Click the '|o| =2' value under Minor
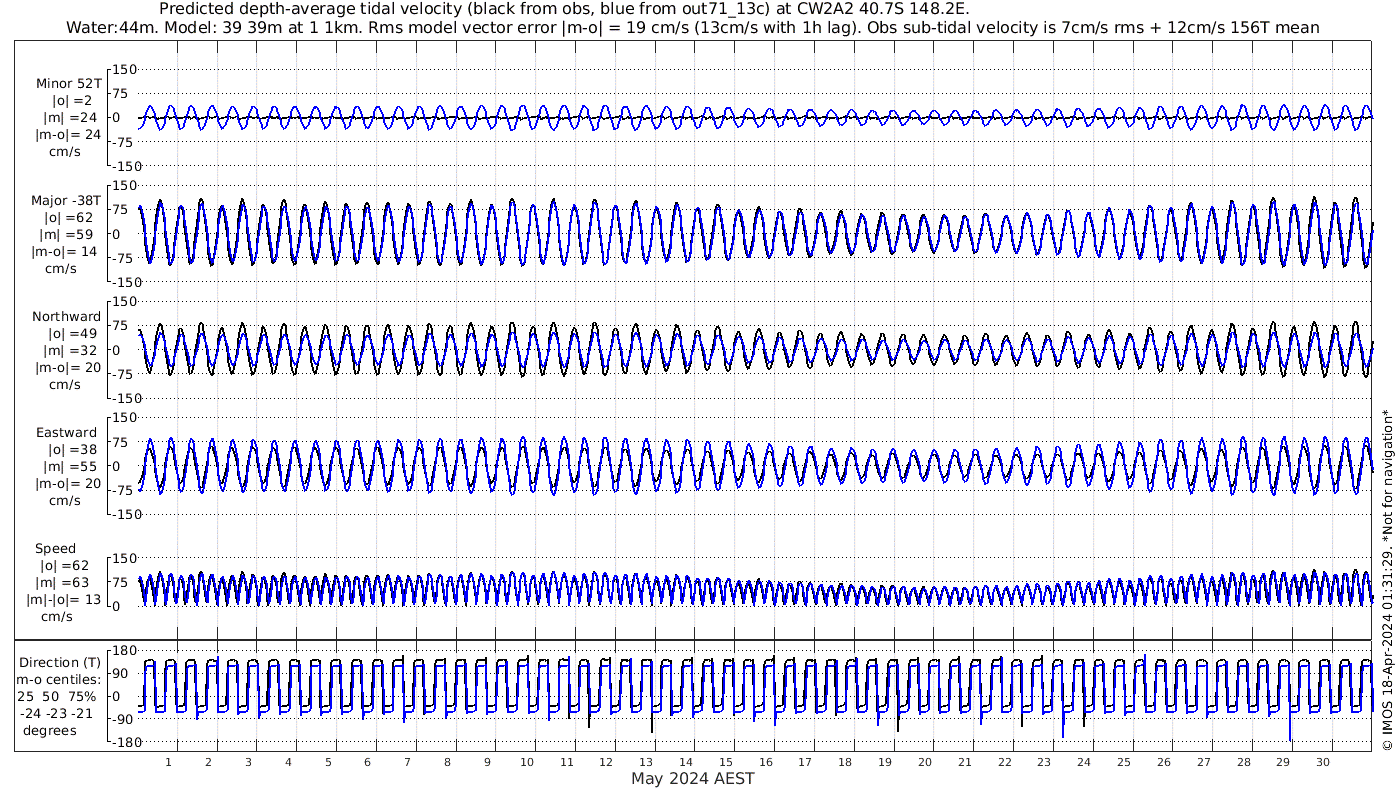1400x800 pixels. pyautogui.click(x=71, y=101)
